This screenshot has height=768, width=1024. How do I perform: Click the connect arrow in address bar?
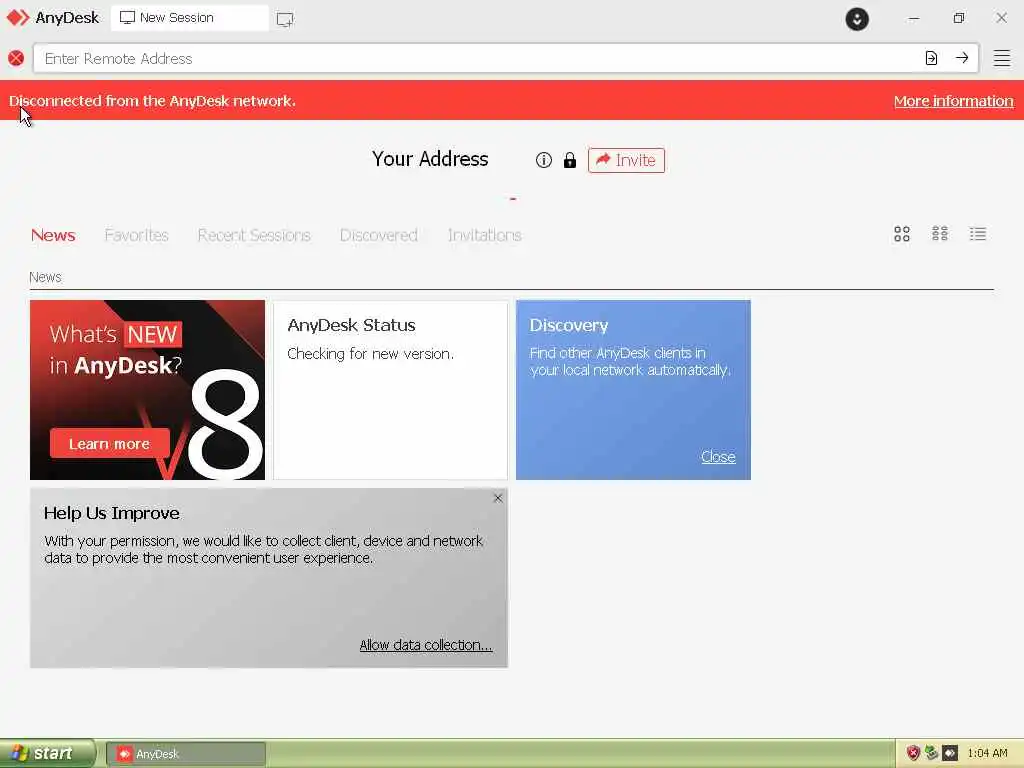pyautogui.click(x=962, y=58)
